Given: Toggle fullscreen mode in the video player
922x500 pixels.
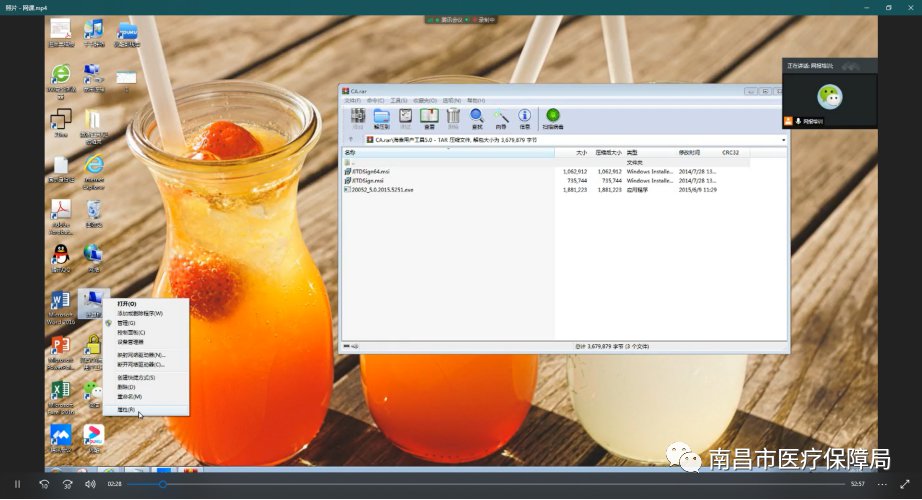Looking at the screenshot, I should pos(905,484).
